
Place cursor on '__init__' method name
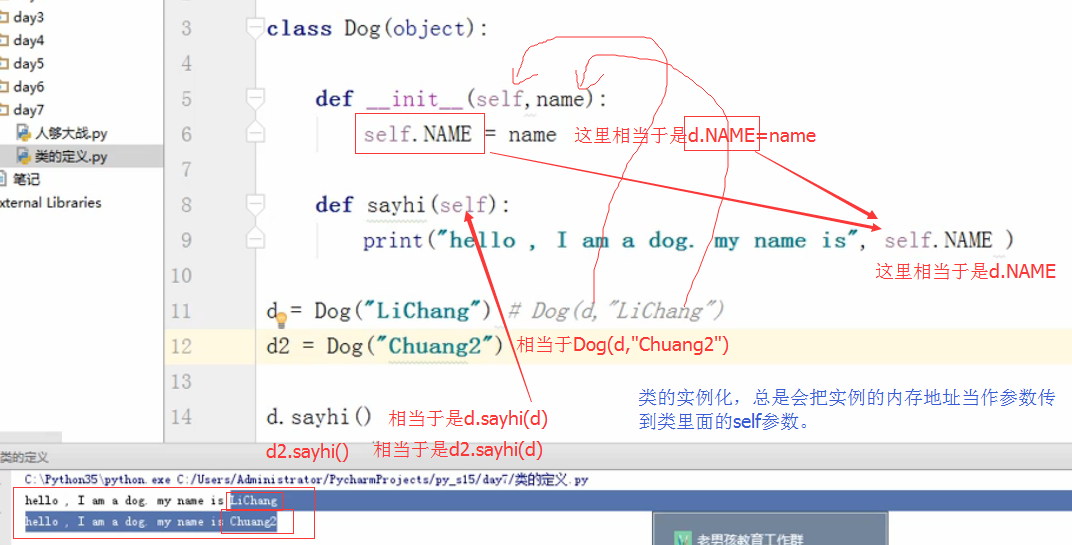[x=415, y=100]
